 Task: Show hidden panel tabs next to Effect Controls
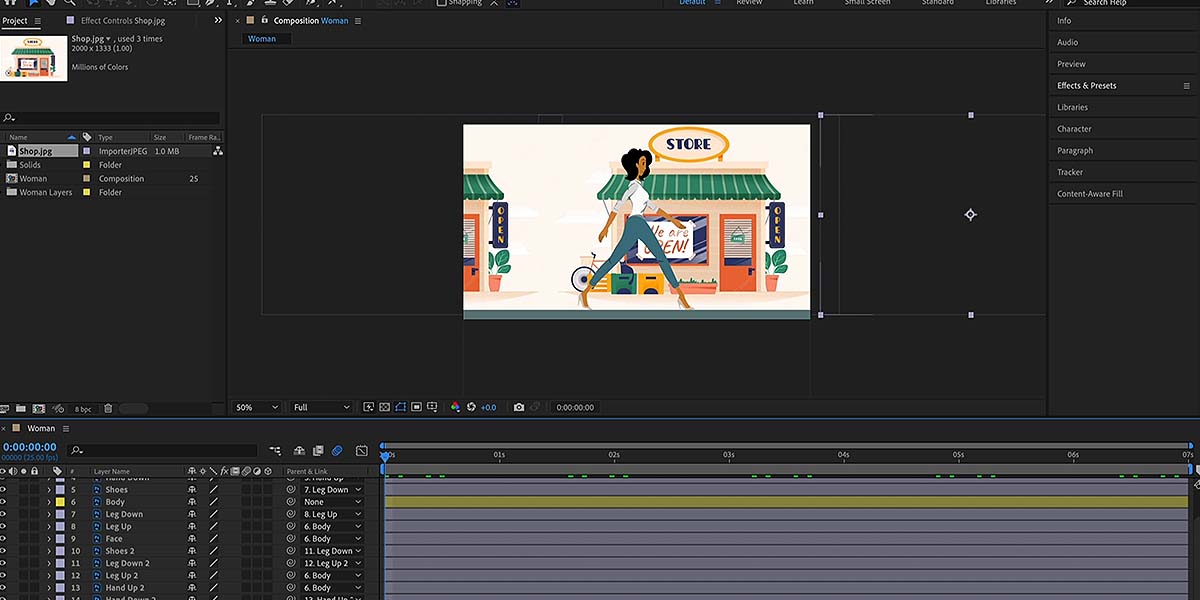click(218, 21)
